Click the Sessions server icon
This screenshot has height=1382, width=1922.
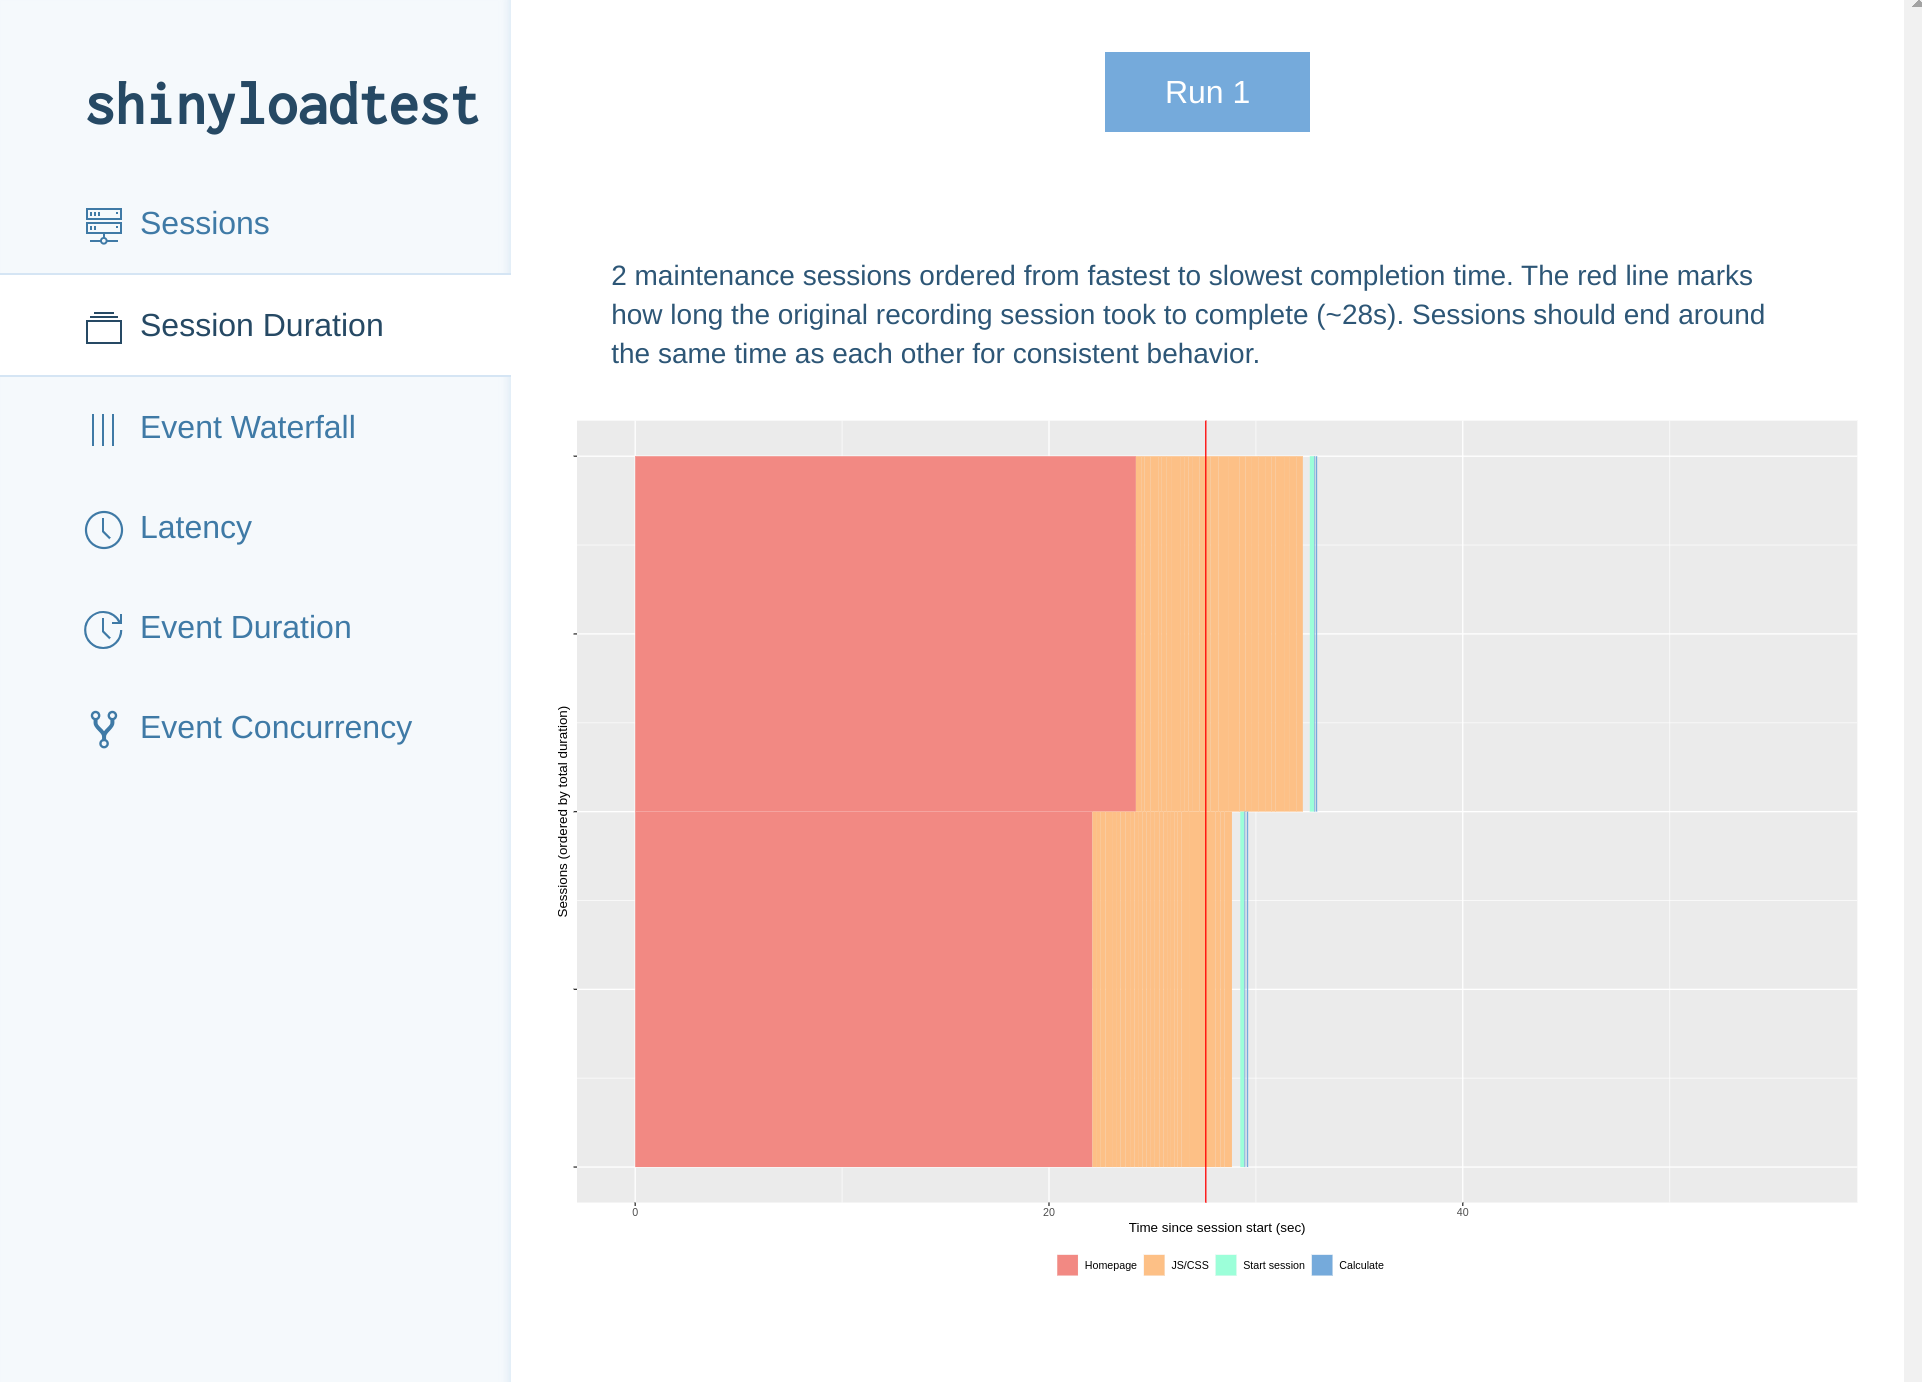pyautogui.click(x=103, y=225)
